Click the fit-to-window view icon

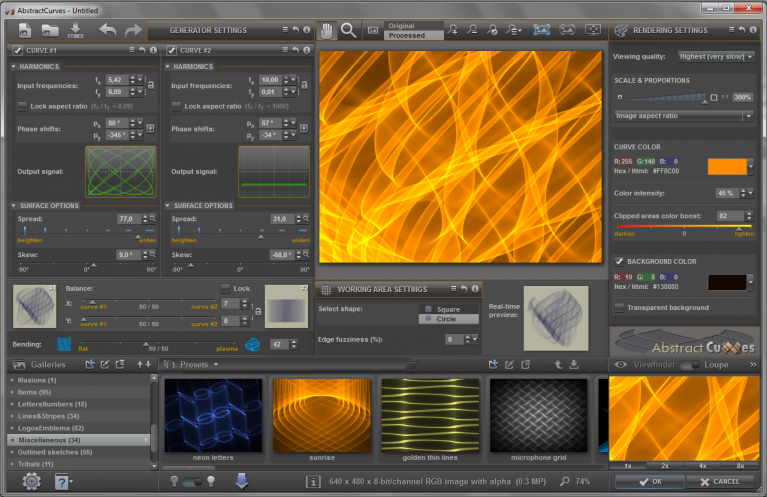click(541, 30)
